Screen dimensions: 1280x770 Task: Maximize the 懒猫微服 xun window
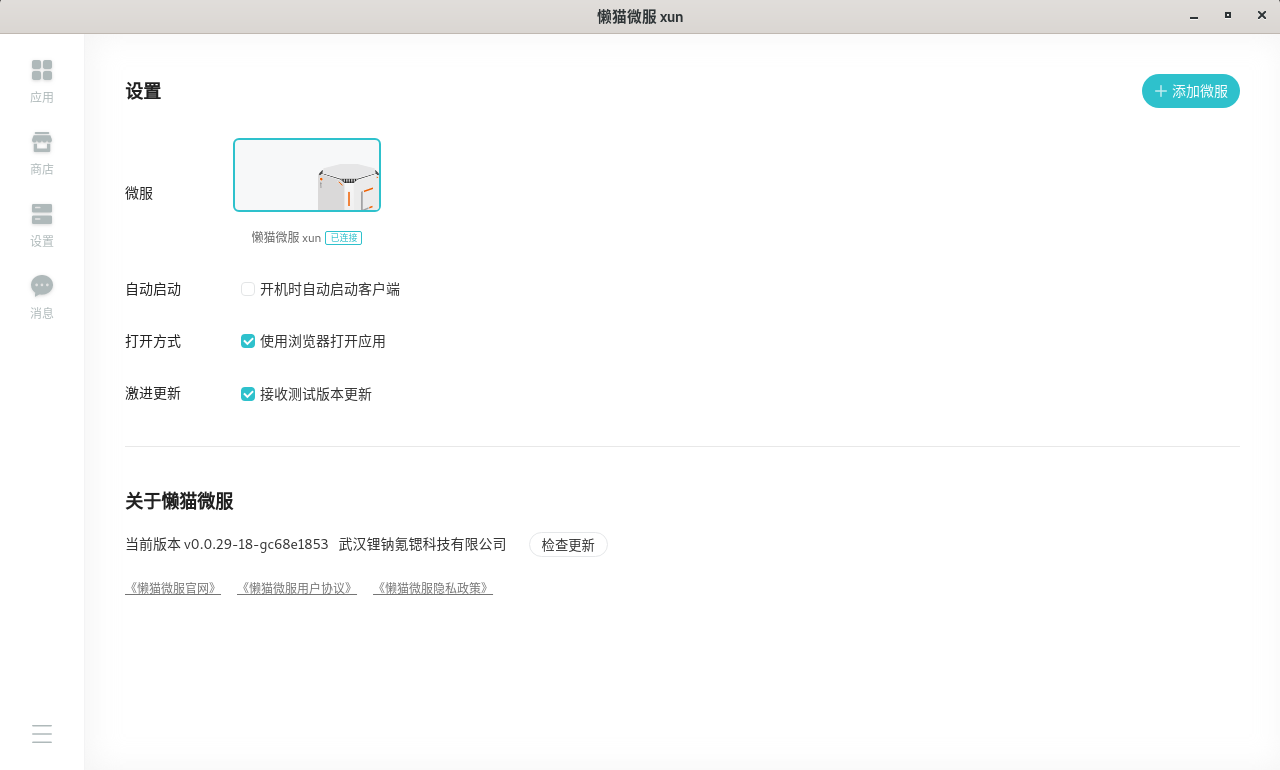coord(1228,16)
